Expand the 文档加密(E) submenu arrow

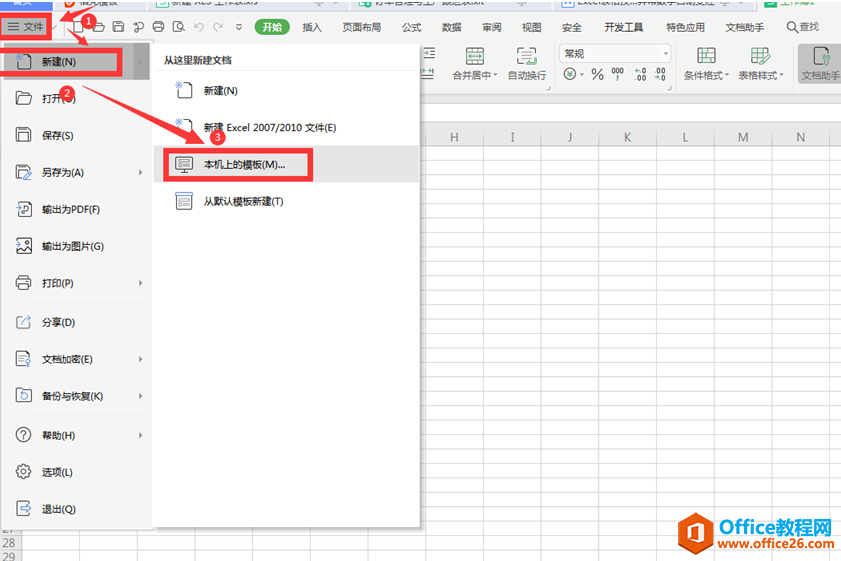click(141, 359)
